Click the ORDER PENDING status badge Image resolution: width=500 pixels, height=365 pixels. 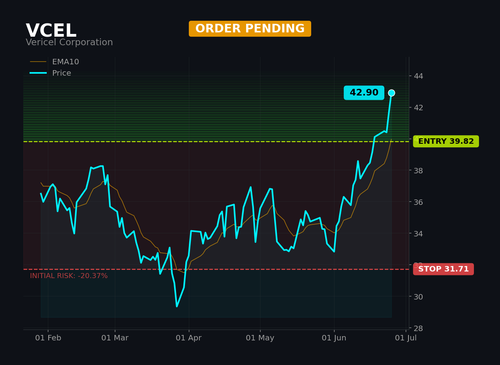click(x=250, y=29)
